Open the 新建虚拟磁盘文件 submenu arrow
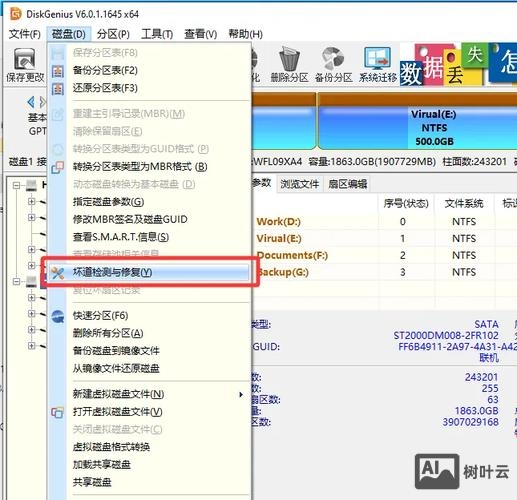Screen dimensions: 517x500 241,395
